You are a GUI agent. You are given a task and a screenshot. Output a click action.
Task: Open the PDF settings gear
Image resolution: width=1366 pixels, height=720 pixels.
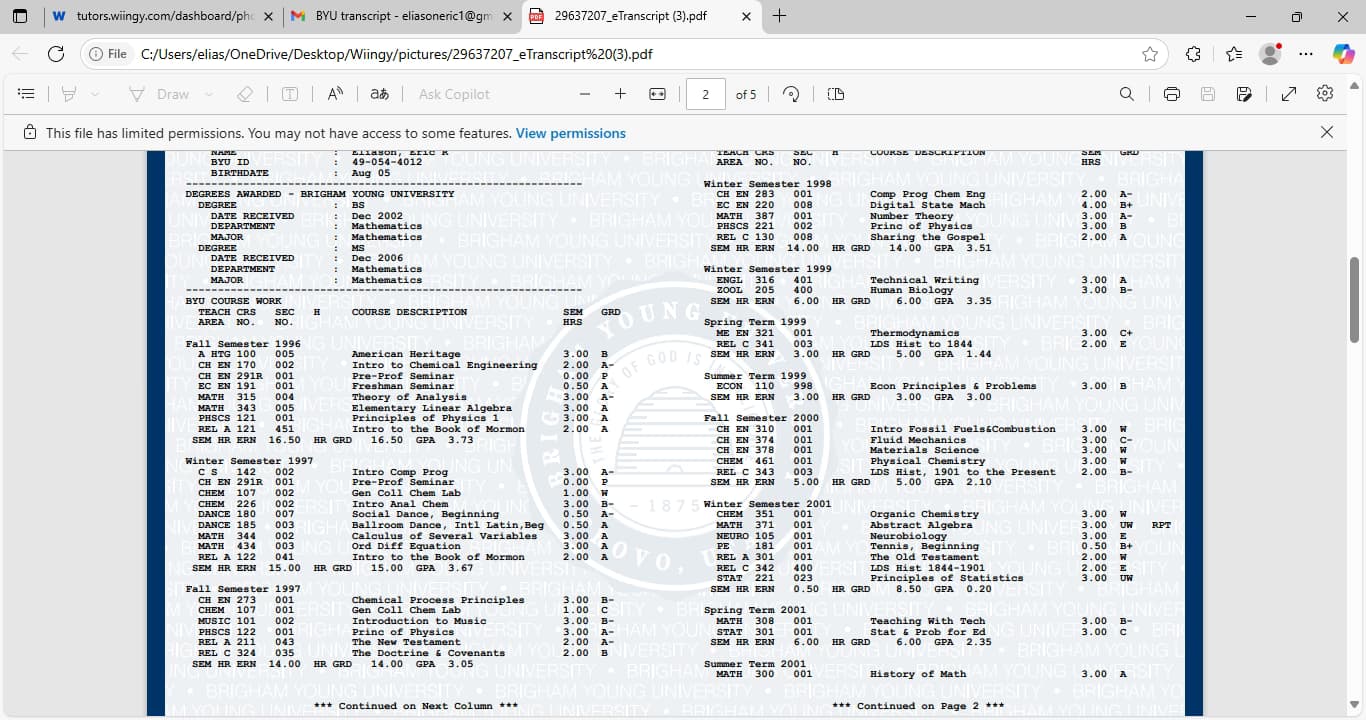pyautogui.click(x=1325, y=94)
